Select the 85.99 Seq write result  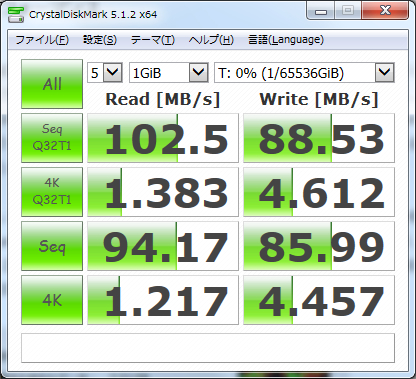click(x=319, y=246)
